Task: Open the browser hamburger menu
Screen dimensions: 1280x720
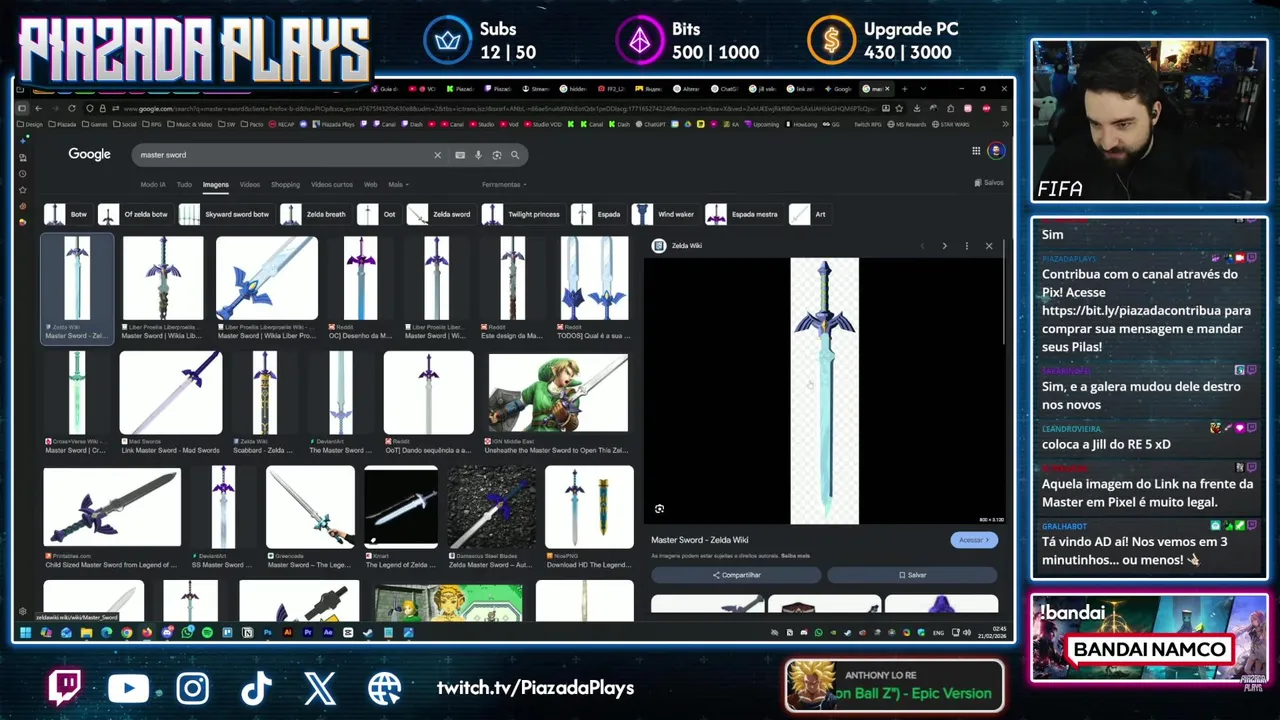Action: click(1003, 108)
